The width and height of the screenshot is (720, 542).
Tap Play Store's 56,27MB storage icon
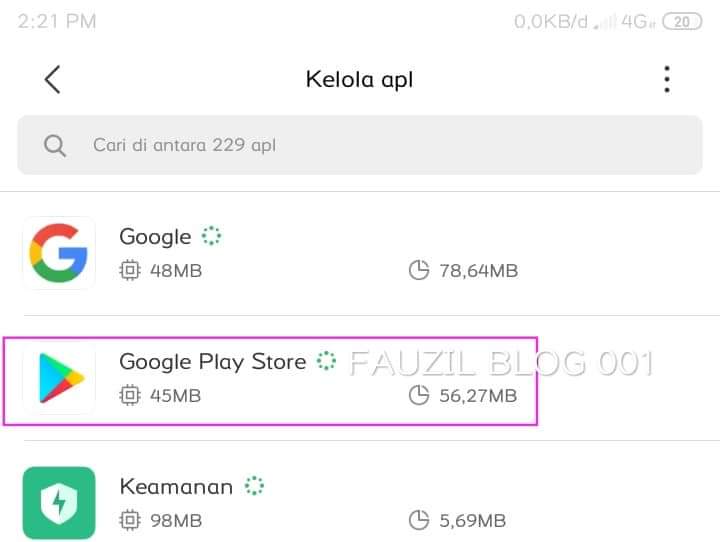420,396
